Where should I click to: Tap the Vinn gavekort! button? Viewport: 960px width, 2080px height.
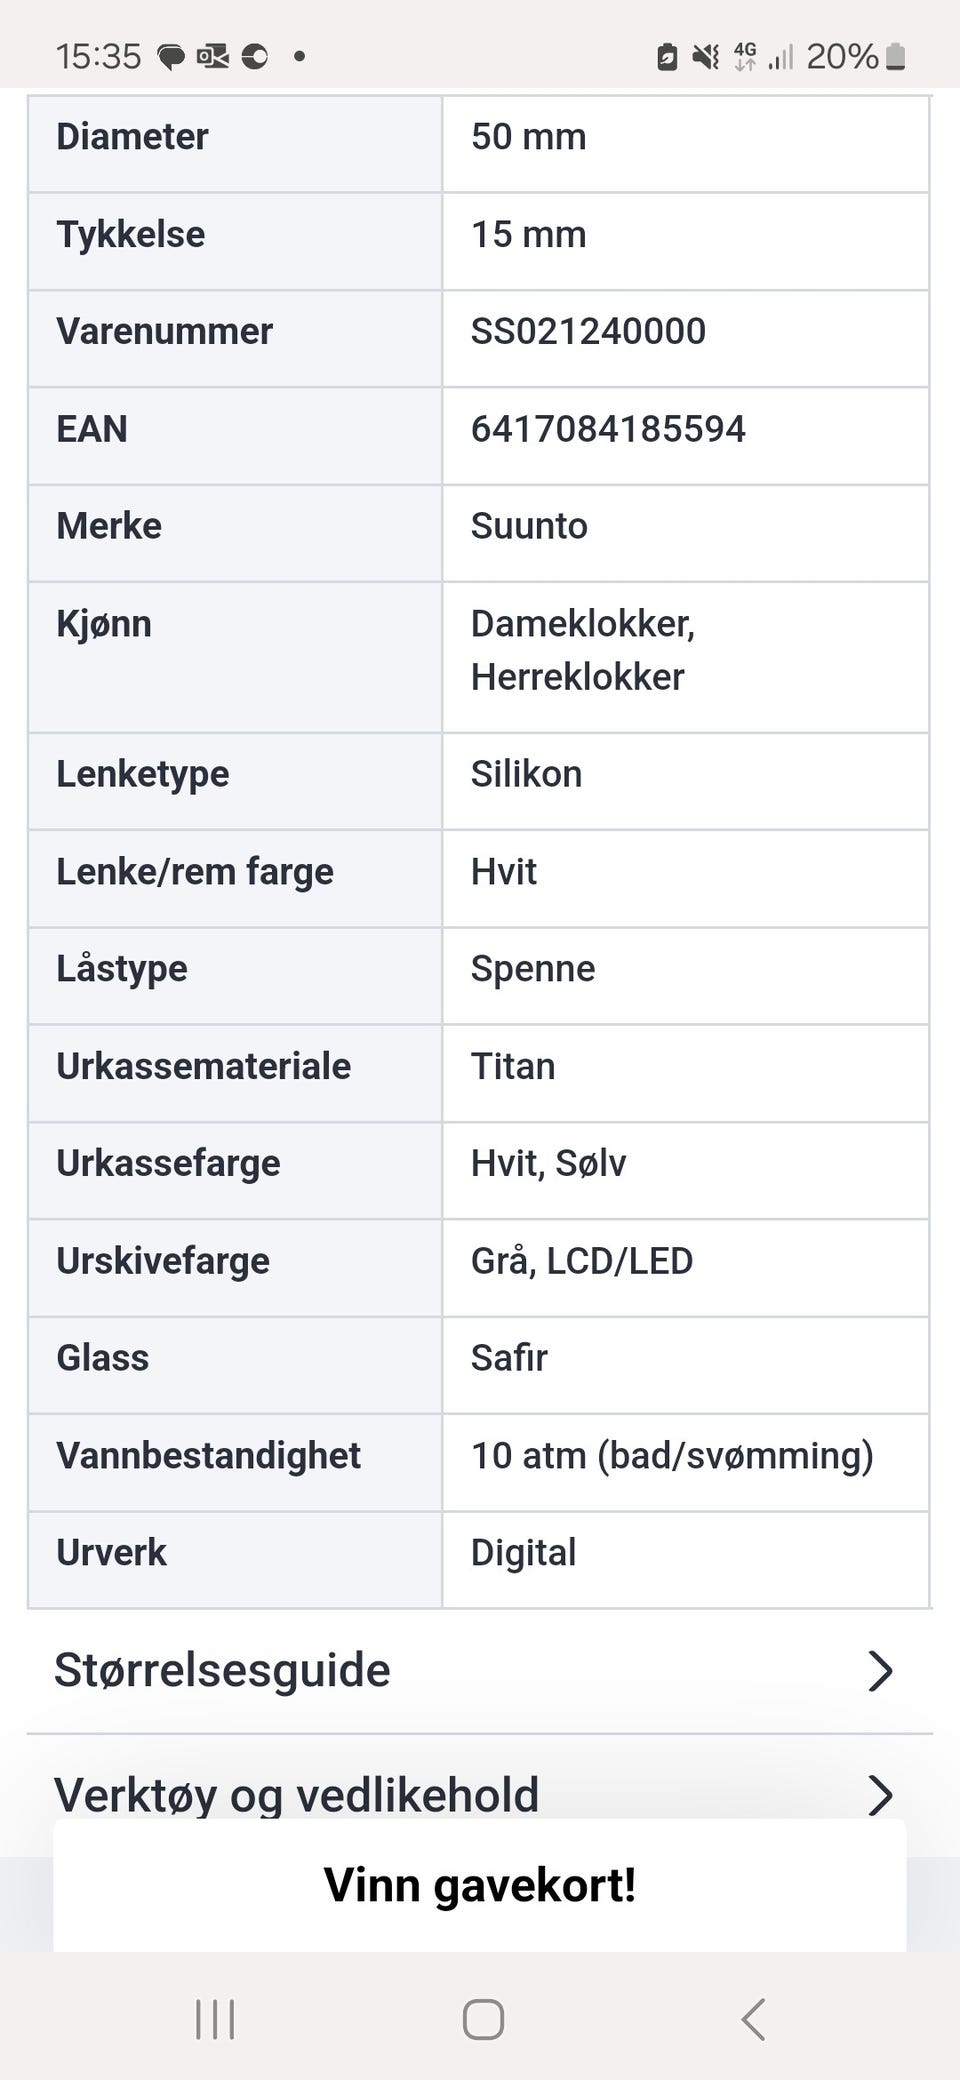pos(480,1885)
